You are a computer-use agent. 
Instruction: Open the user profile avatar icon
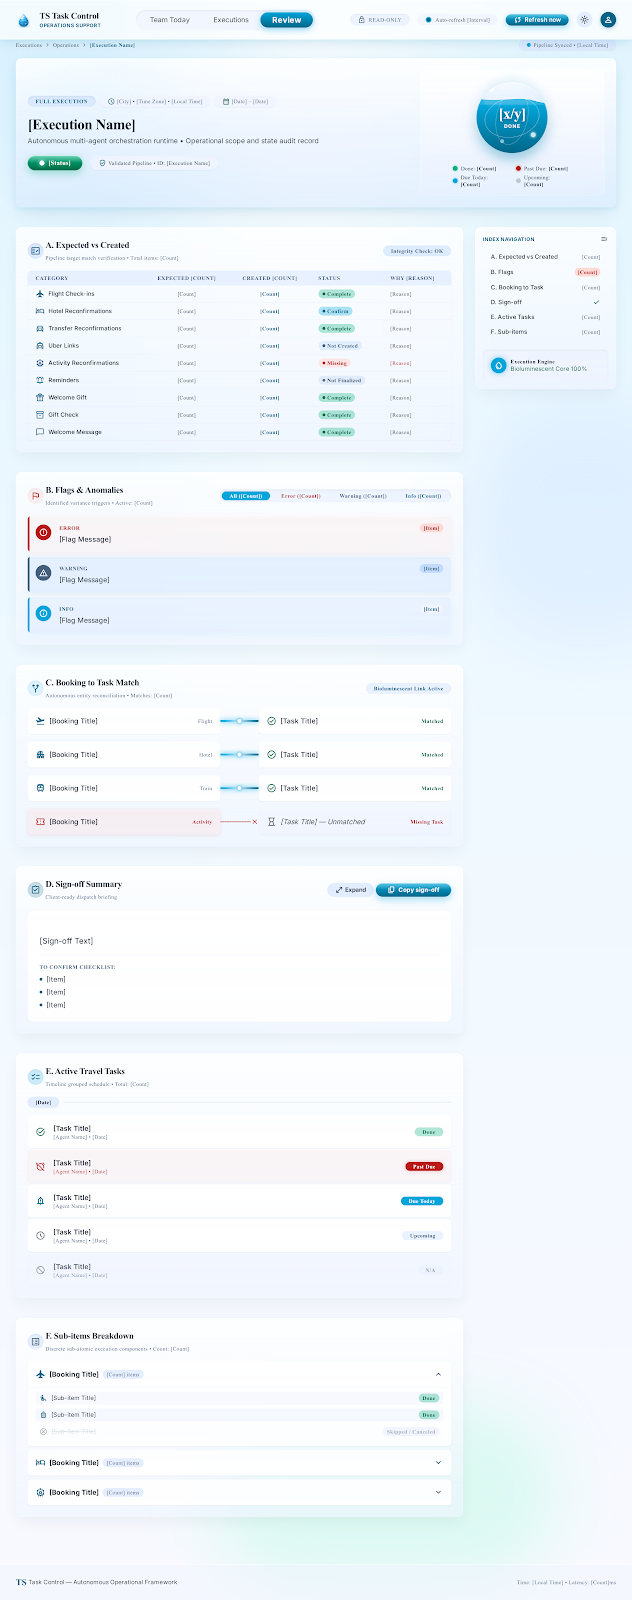click(x=608, y=20)
